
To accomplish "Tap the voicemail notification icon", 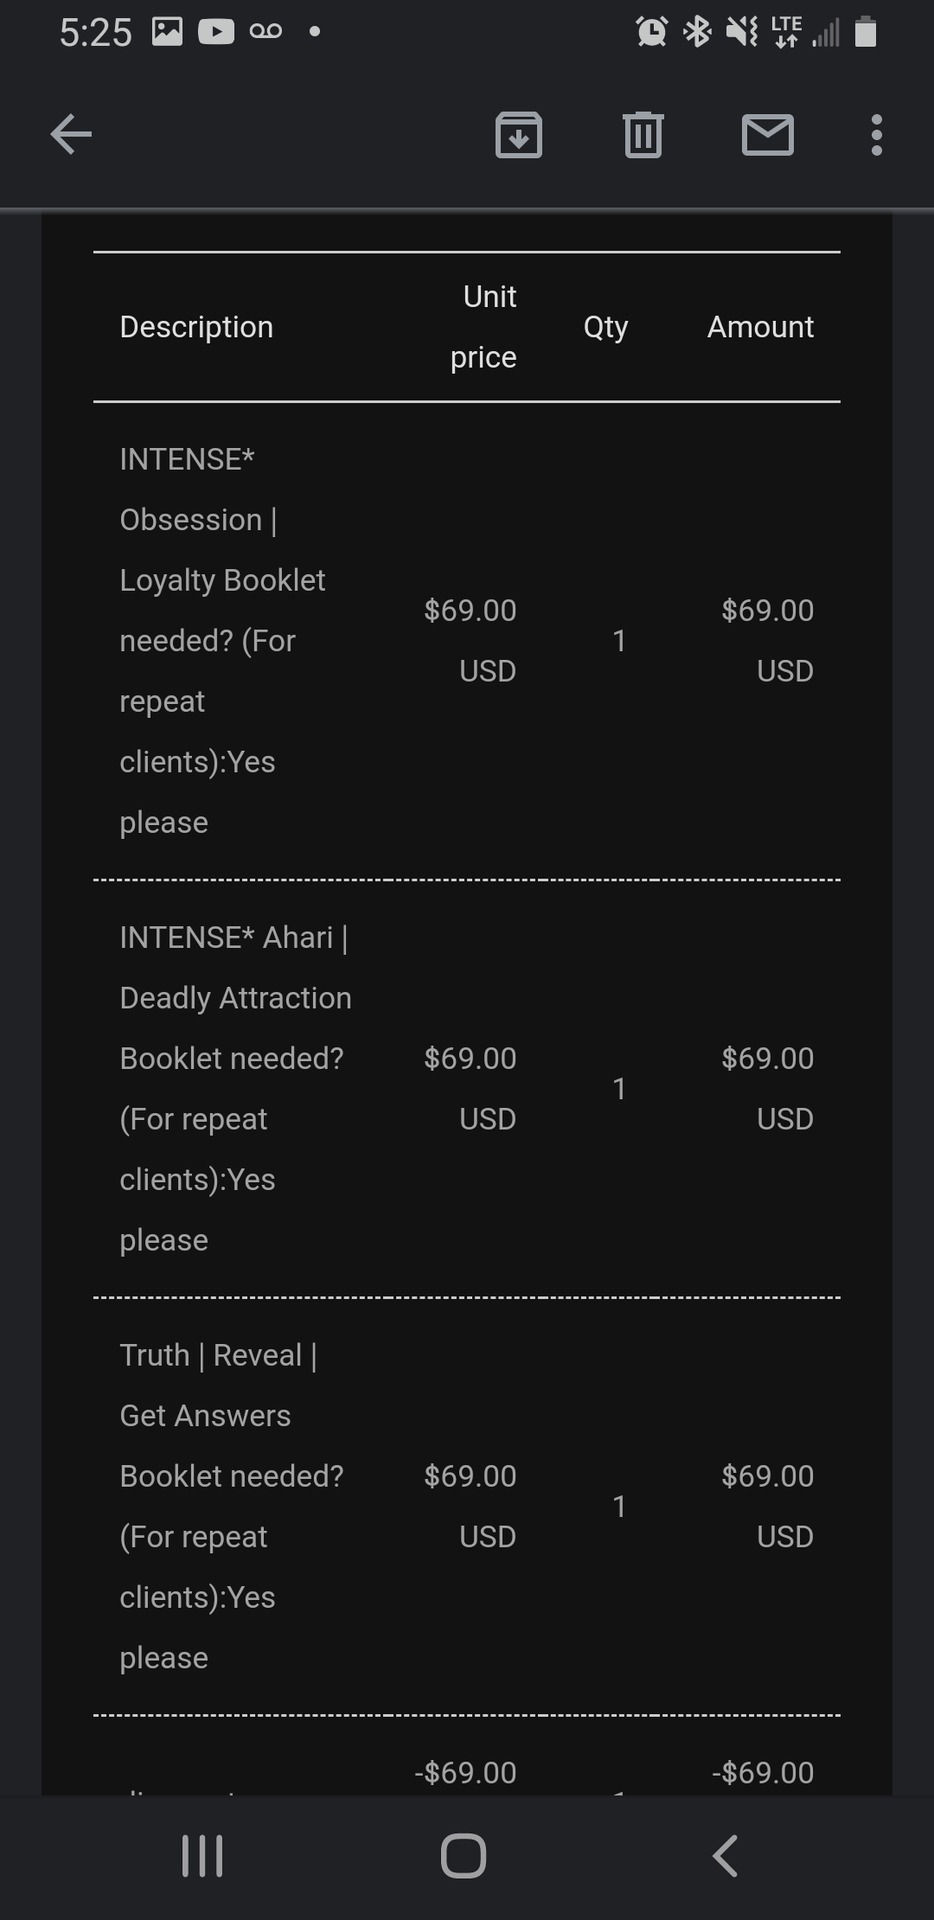I will (x=265, y=32).
